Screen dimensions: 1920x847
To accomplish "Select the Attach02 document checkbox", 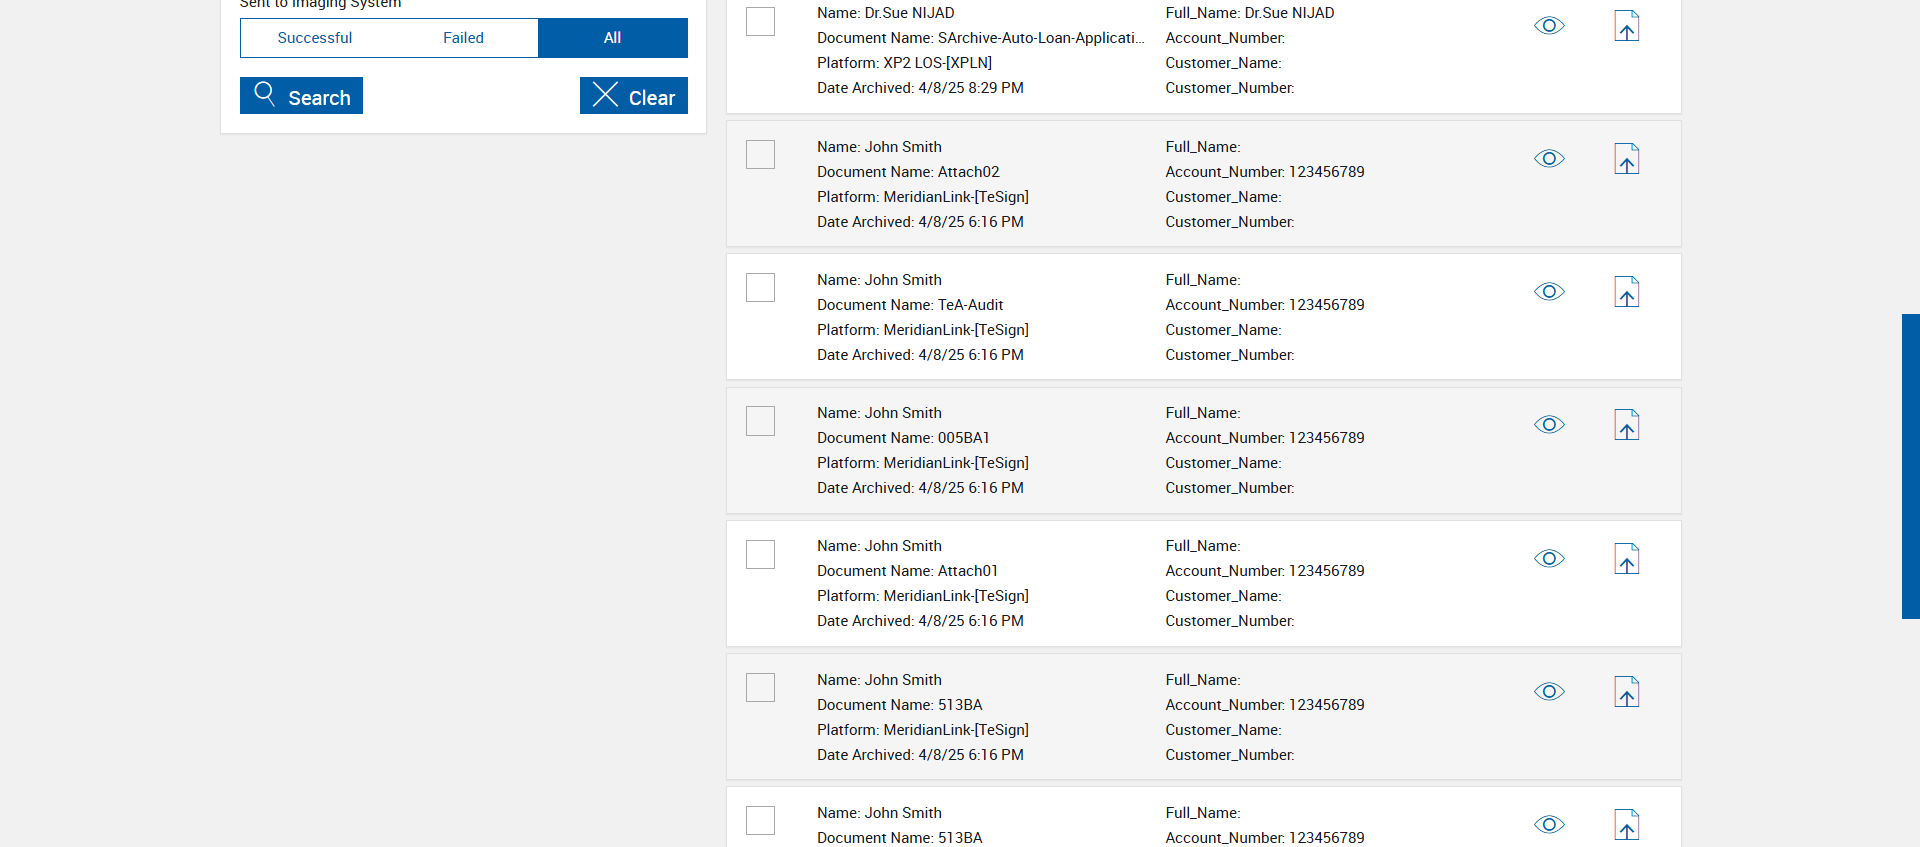I will (x=760, y=155).
